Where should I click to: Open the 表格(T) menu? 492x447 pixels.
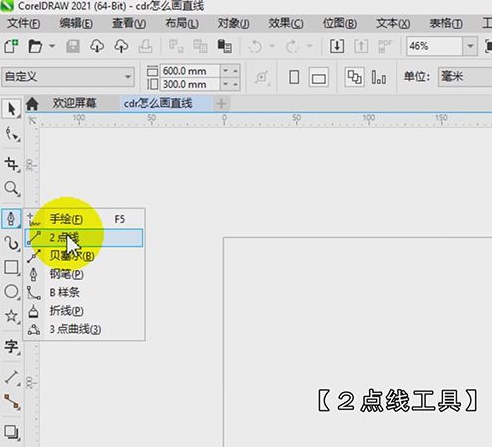tap(446, 23)
